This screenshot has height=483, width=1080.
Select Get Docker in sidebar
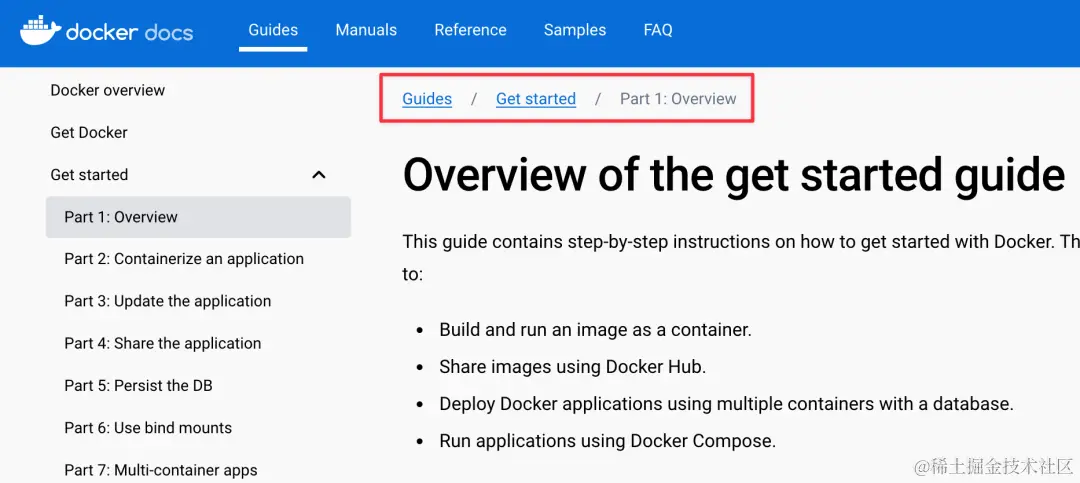(89, 132)
